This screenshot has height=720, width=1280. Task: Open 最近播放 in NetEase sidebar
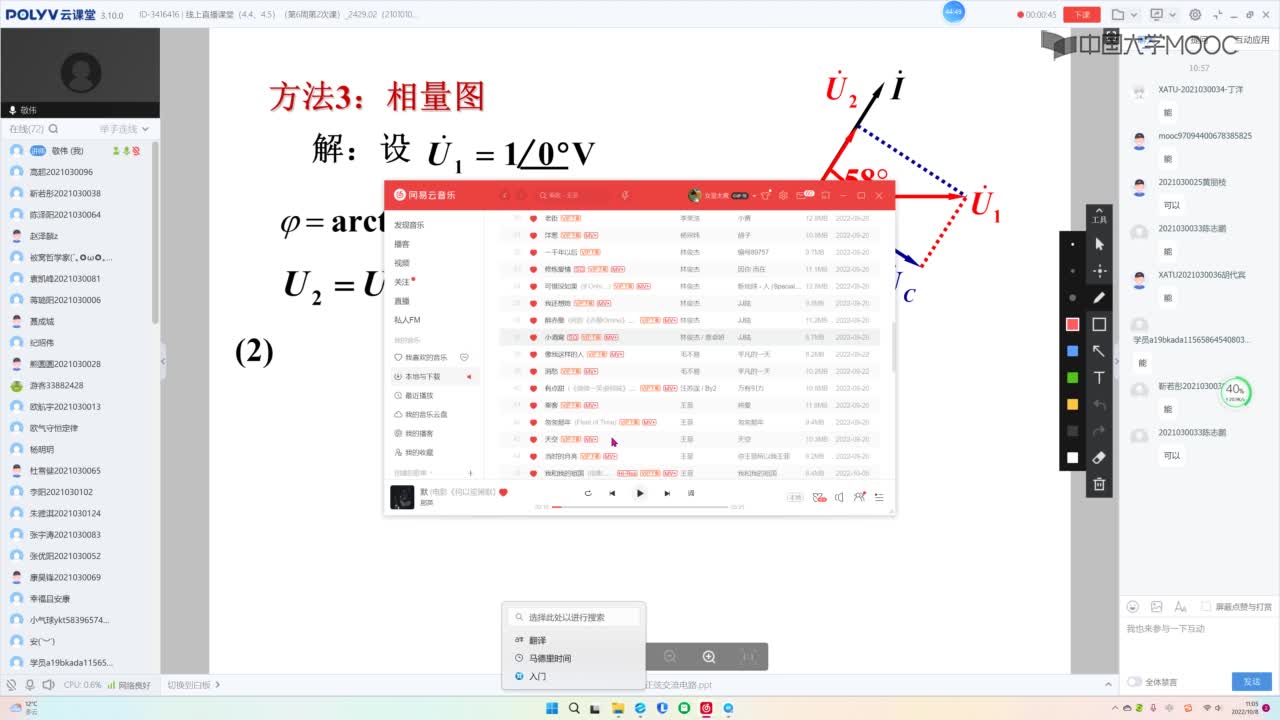420,395
